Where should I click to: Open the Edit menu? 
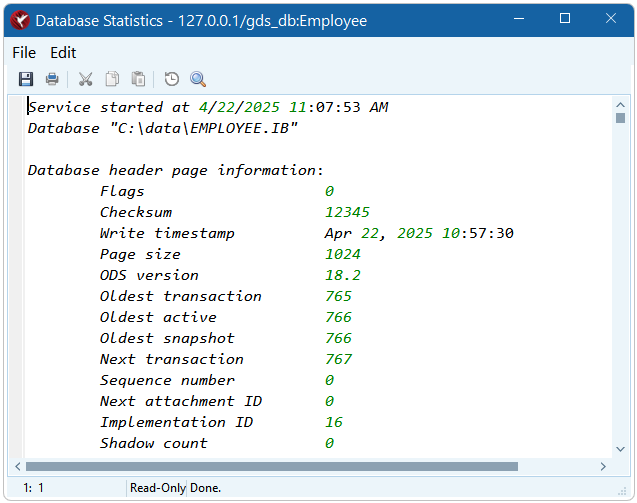pyautogui.click(x=63, y=53)
